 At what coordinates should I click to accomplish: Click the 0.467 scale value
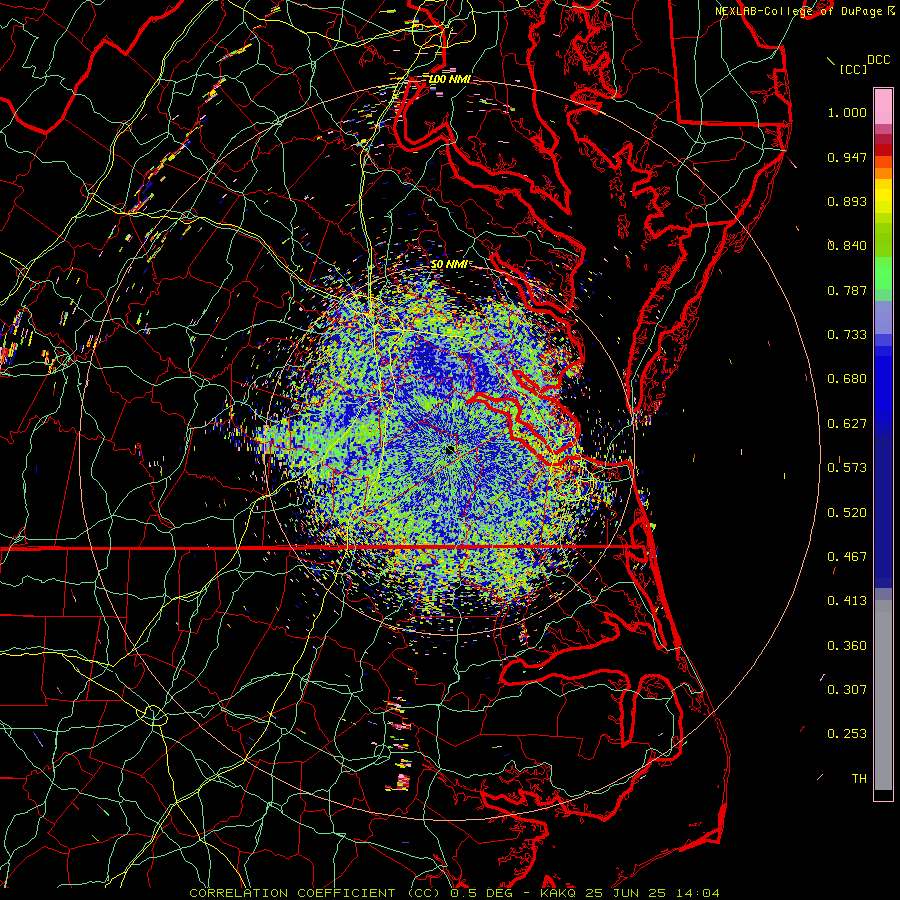[847, 557]
